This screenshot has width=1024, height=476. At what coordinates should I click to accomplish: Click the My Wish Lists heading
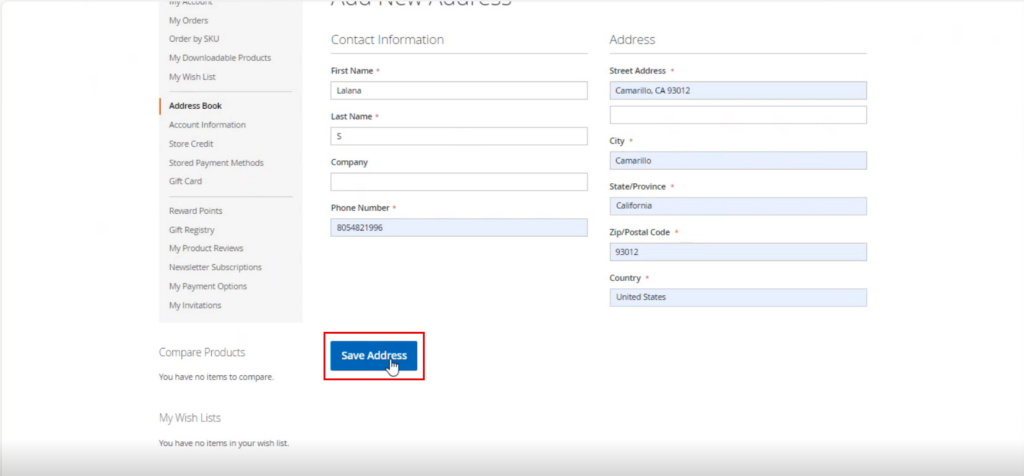point(189,418)
